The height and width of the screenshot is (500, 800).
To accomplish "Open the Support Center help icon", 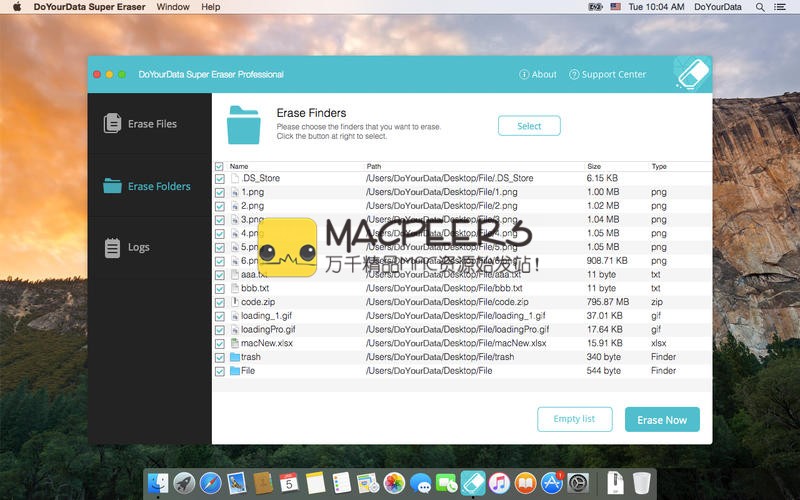I will coord(574,74).
